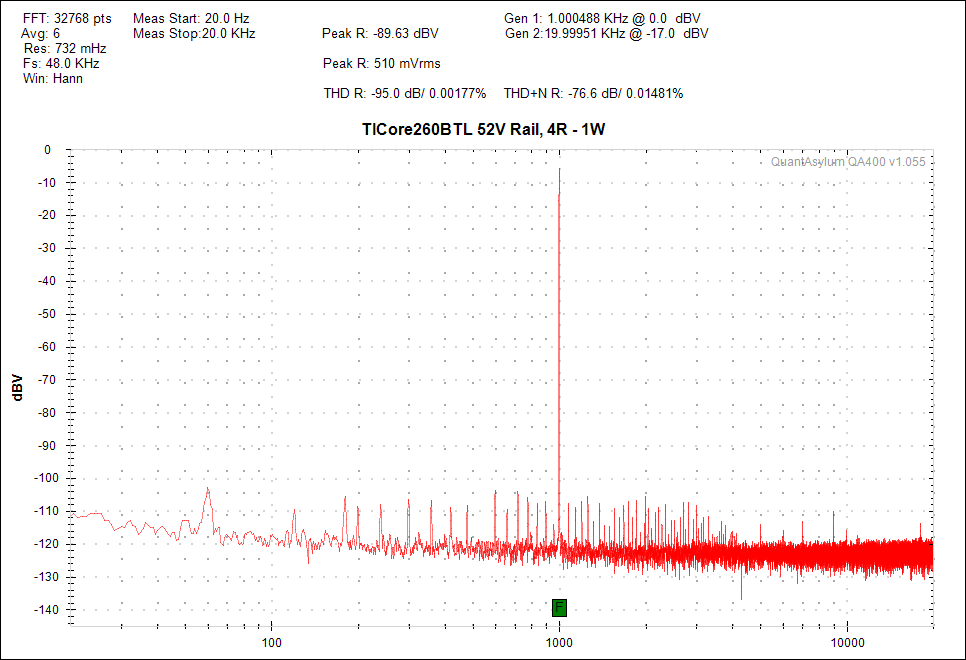Click the Avg: 6 readout
The height and width of the screenshot is (660, 966).
[x=41, y=33]
